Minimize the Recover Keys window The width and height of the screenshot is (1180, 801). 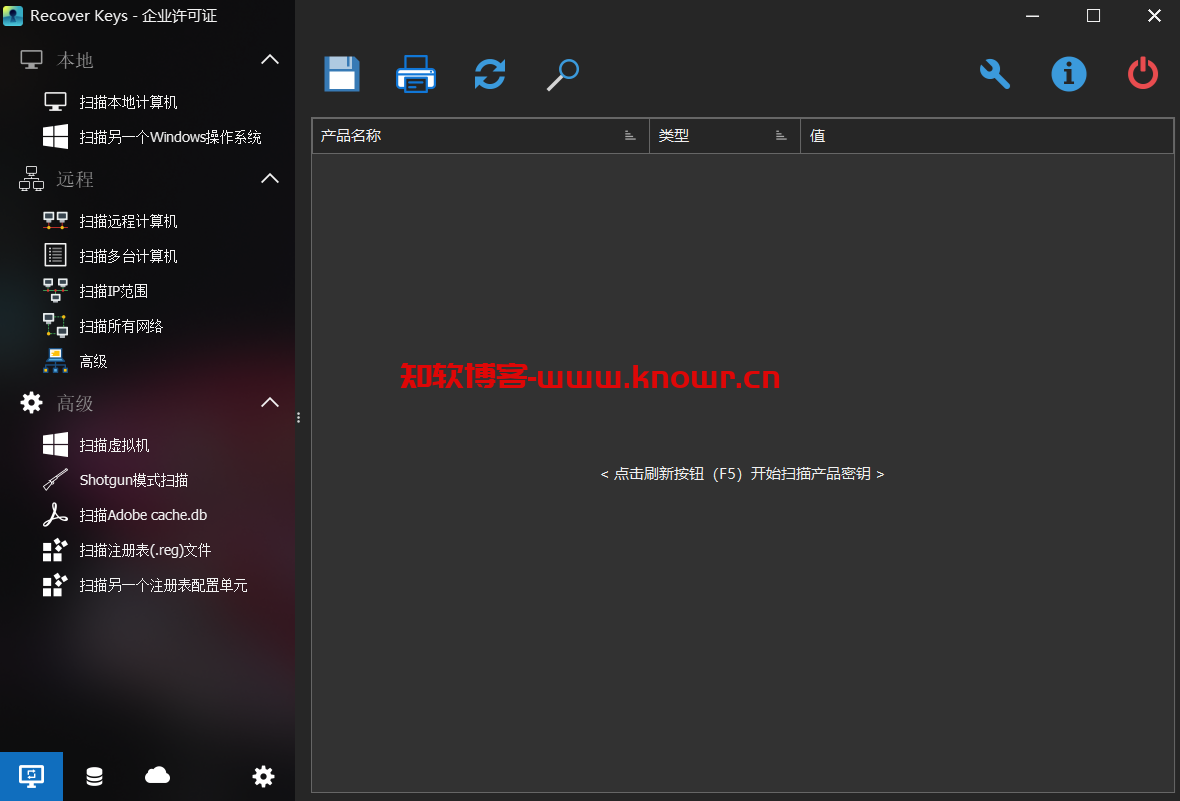coord(1032,16)
